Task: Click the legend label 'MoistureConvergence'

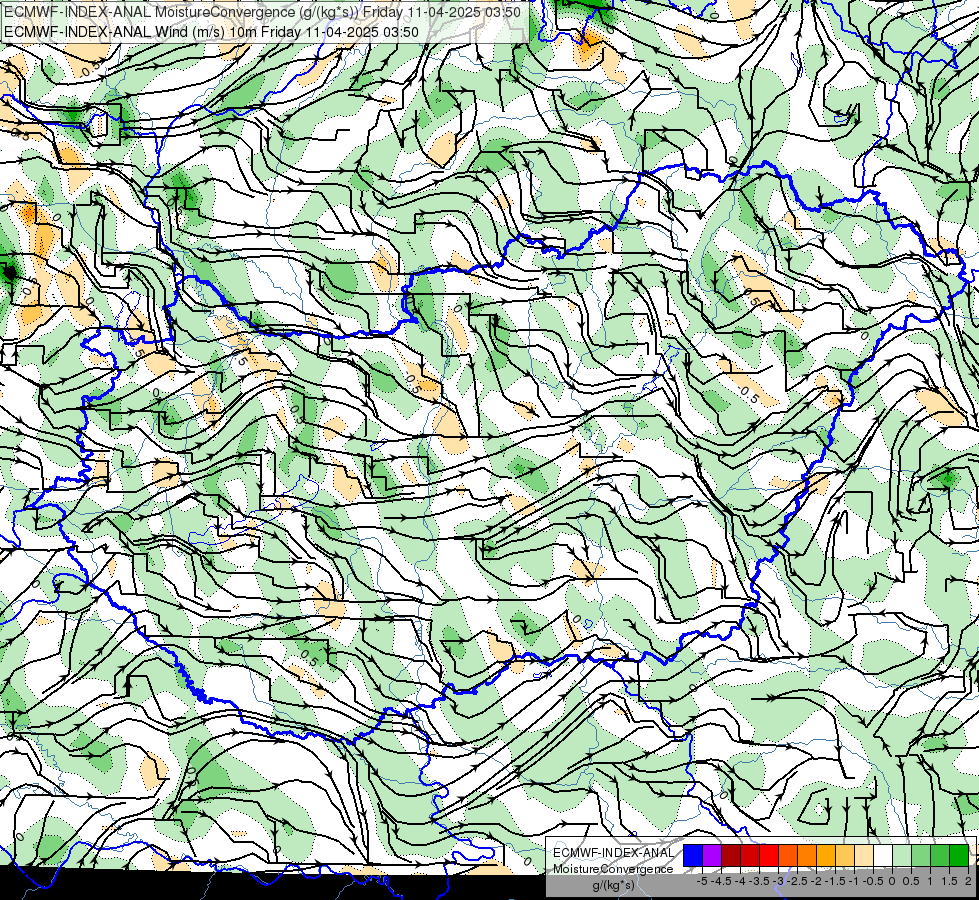Action: point(613,869)
